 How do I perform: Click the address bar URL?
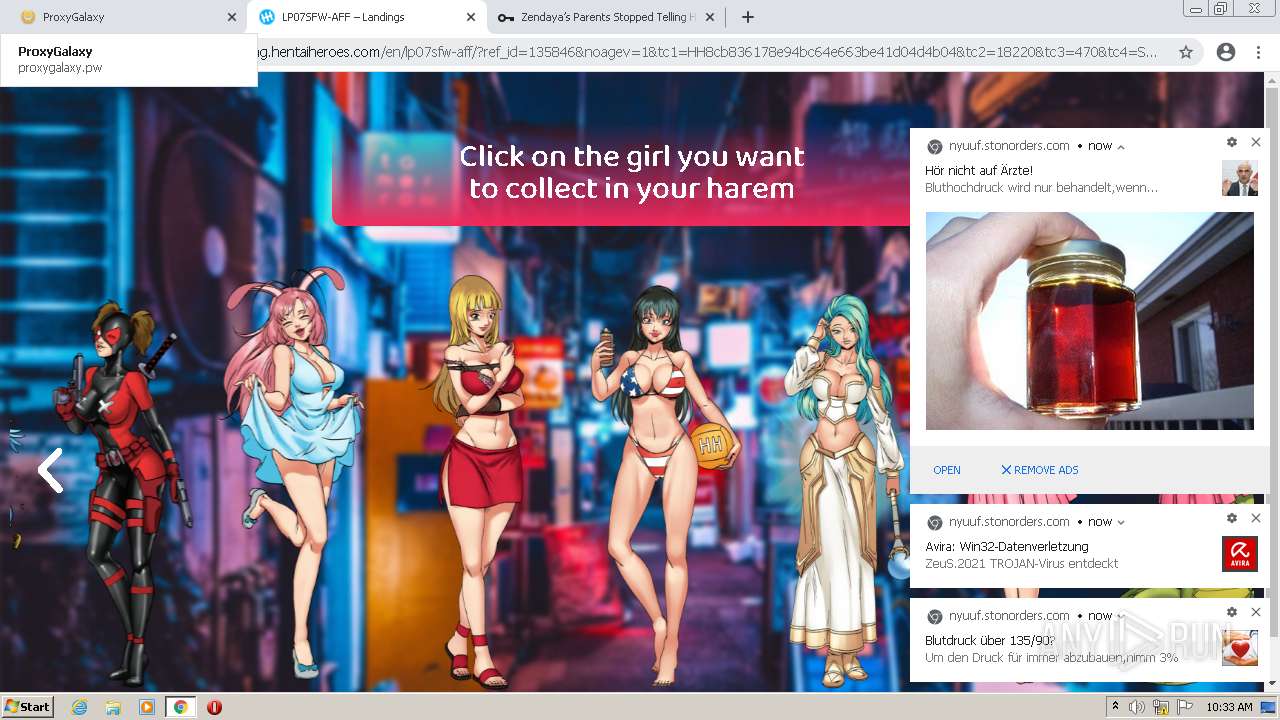[707, 52]
